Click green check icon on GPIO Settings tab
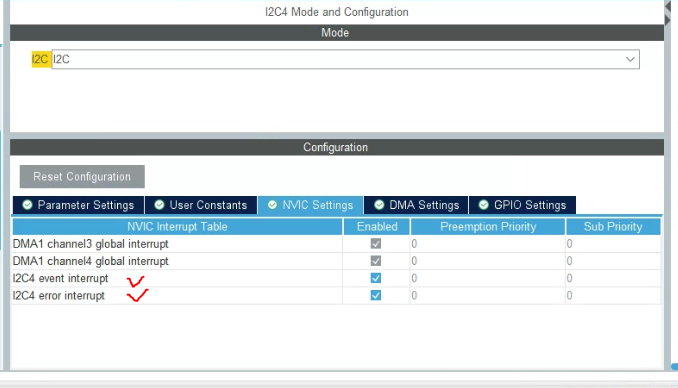Viewport: 678px width, 388px height. pos(484,205)
